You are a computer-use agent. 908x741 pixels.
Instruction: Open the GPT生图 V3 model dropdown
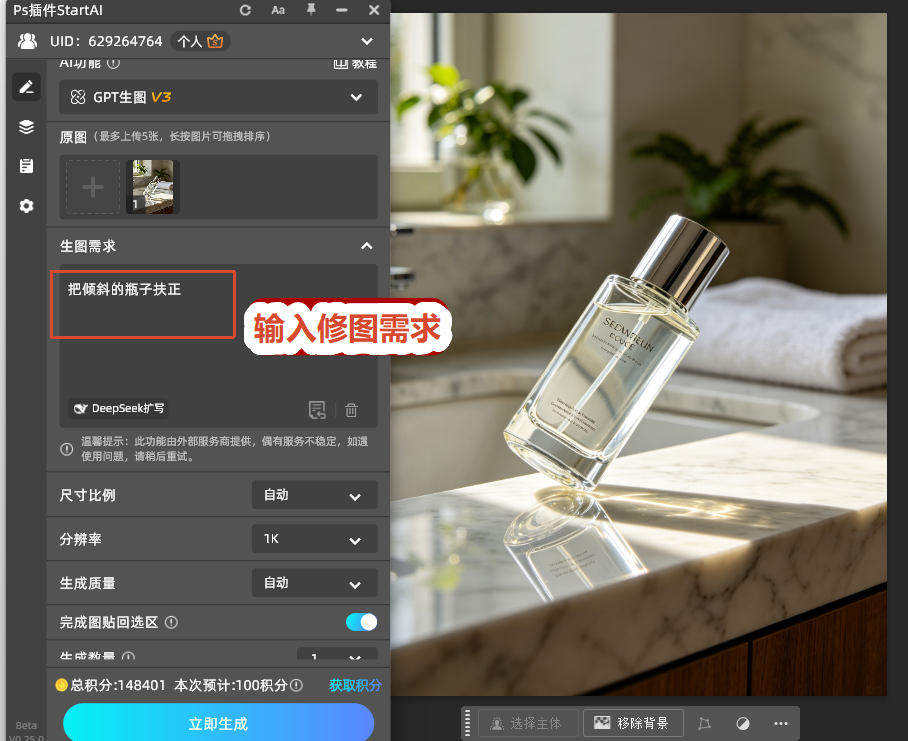click(218, 97)
